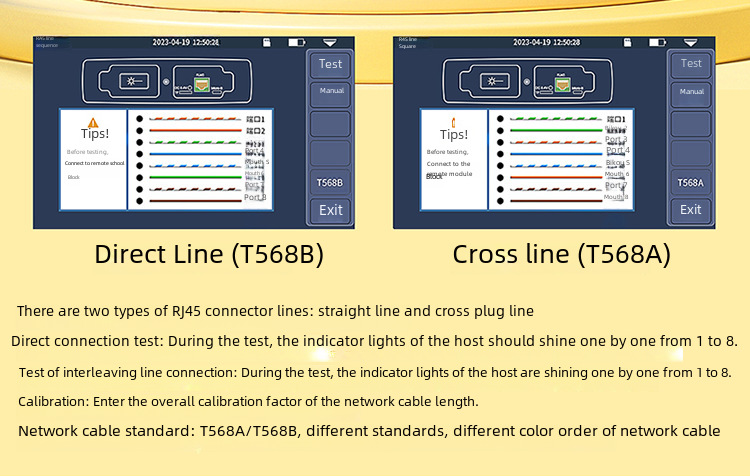
Task: Tap the Port 3 label on T568A screen
Action: 616,139
